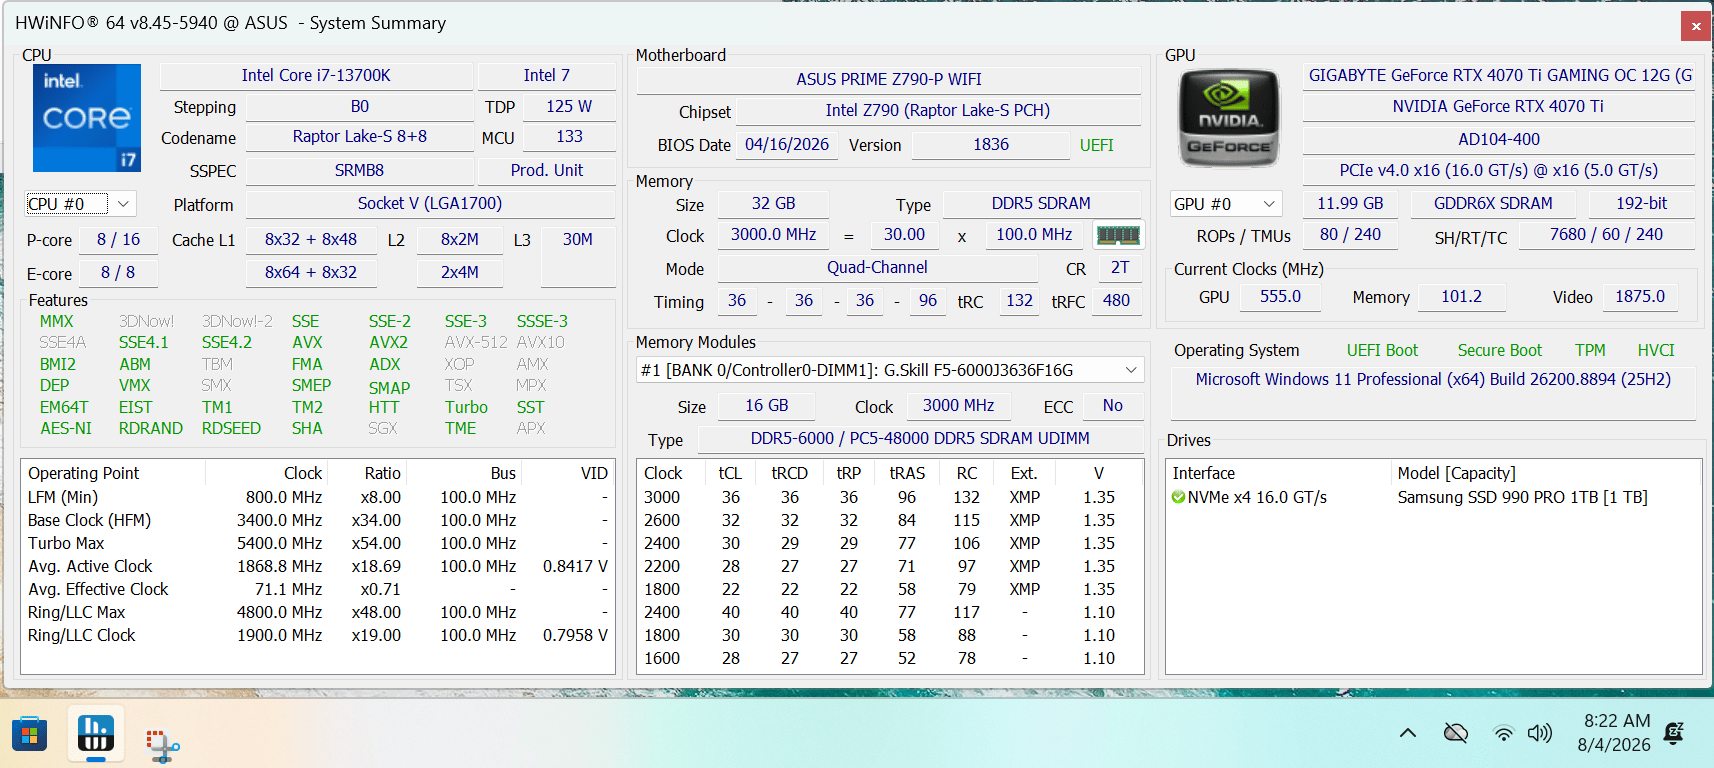Click the Secure Boot label

pyautogui.click(x=1499, y=351)
